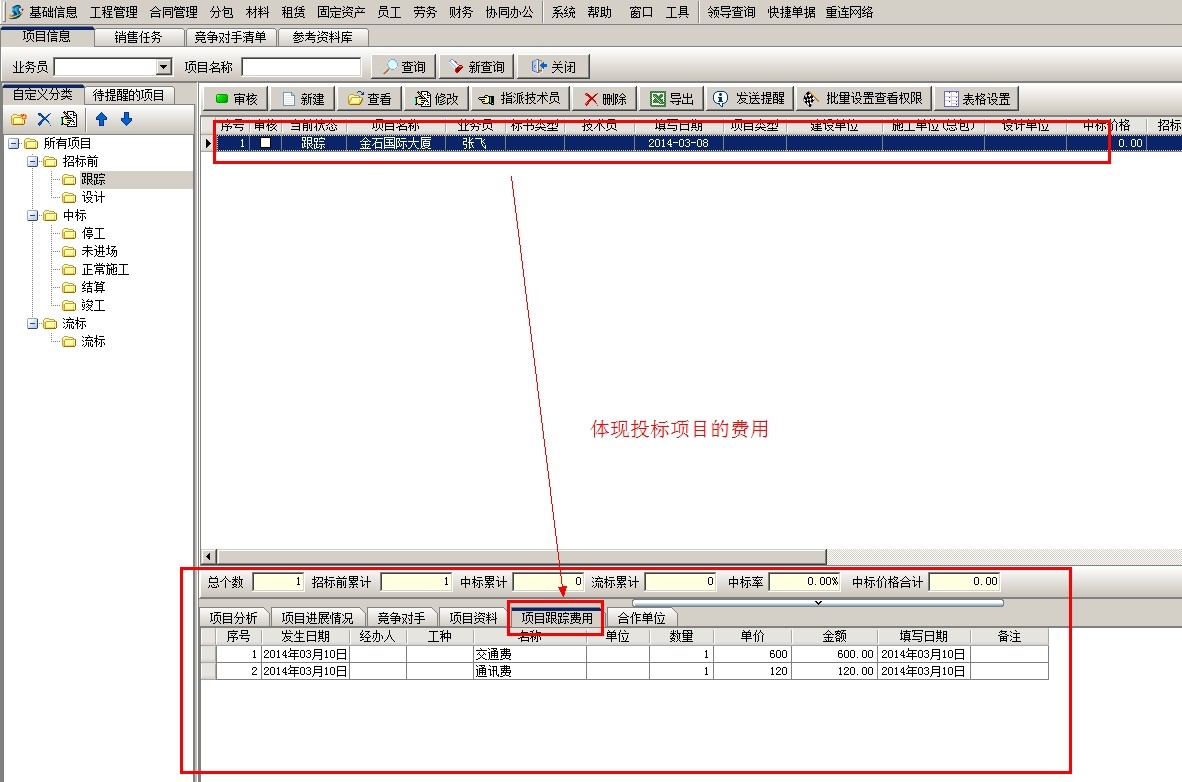Move category up with blue up arrow
The width and height of the screenshot is (1182, 782).
coord(101,119)
